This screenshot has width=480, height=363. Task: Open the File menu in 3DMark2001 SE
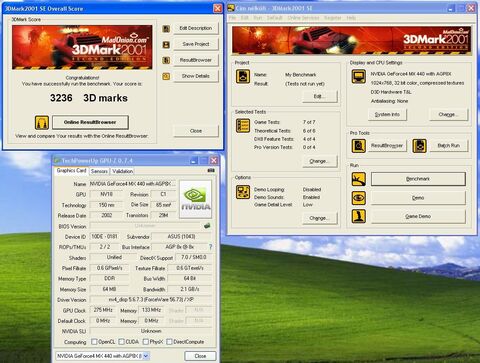(x=232, y=18)
